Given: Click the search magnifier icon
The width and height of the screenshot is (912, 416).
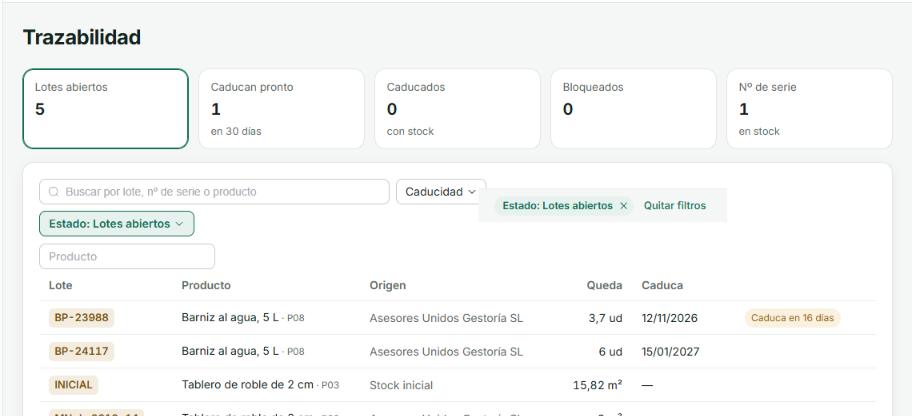Looking at the screenshot, I should (54, 192).
